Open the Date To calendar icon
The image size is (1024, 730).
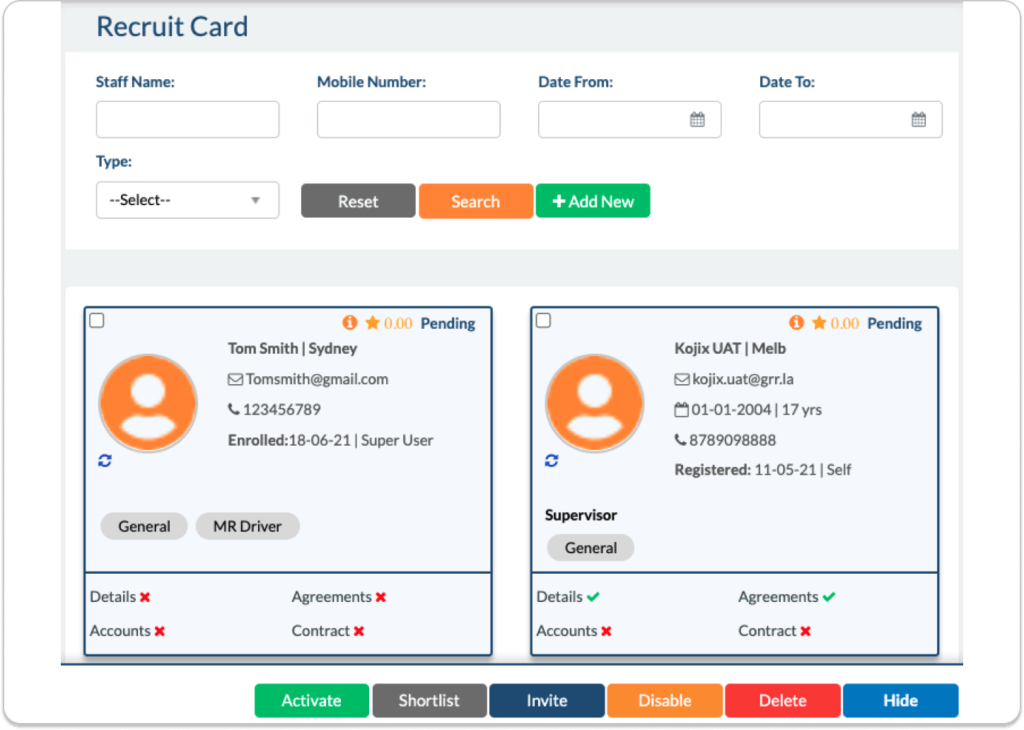pyautogui.click(x=918, y=120)
